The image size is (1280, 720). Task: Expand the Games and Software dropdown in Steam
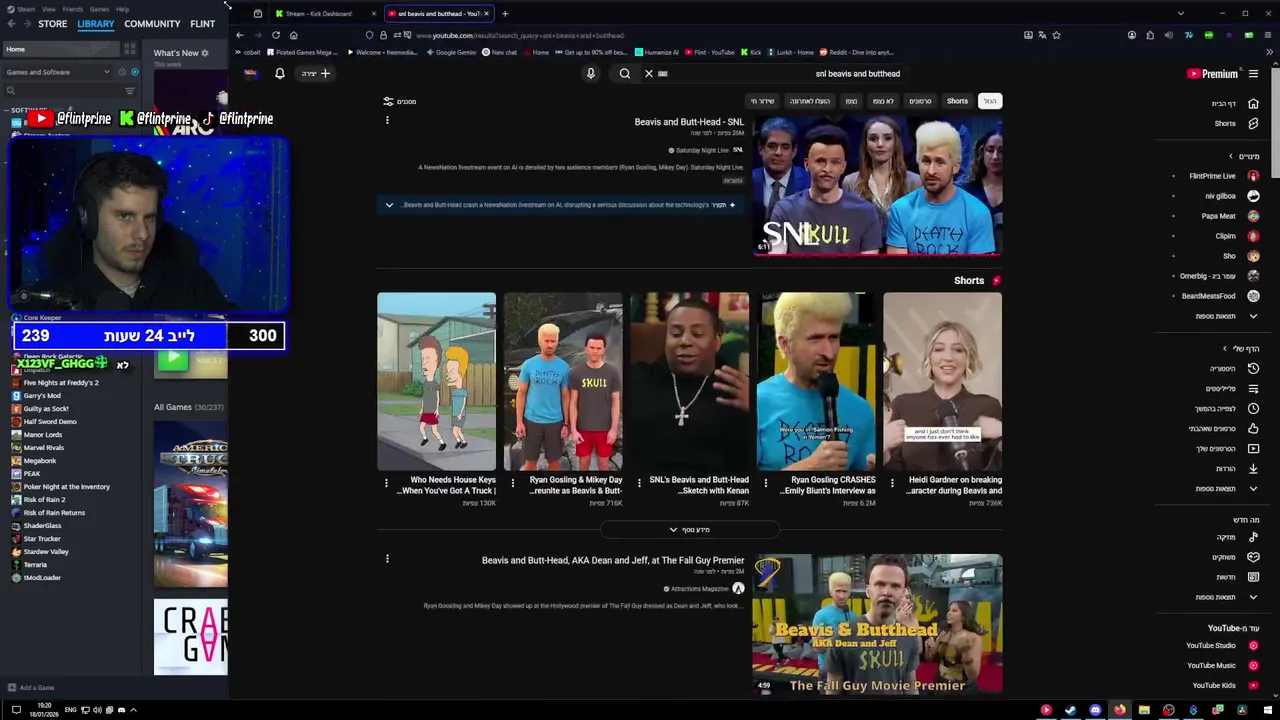(x=57, y=72)
